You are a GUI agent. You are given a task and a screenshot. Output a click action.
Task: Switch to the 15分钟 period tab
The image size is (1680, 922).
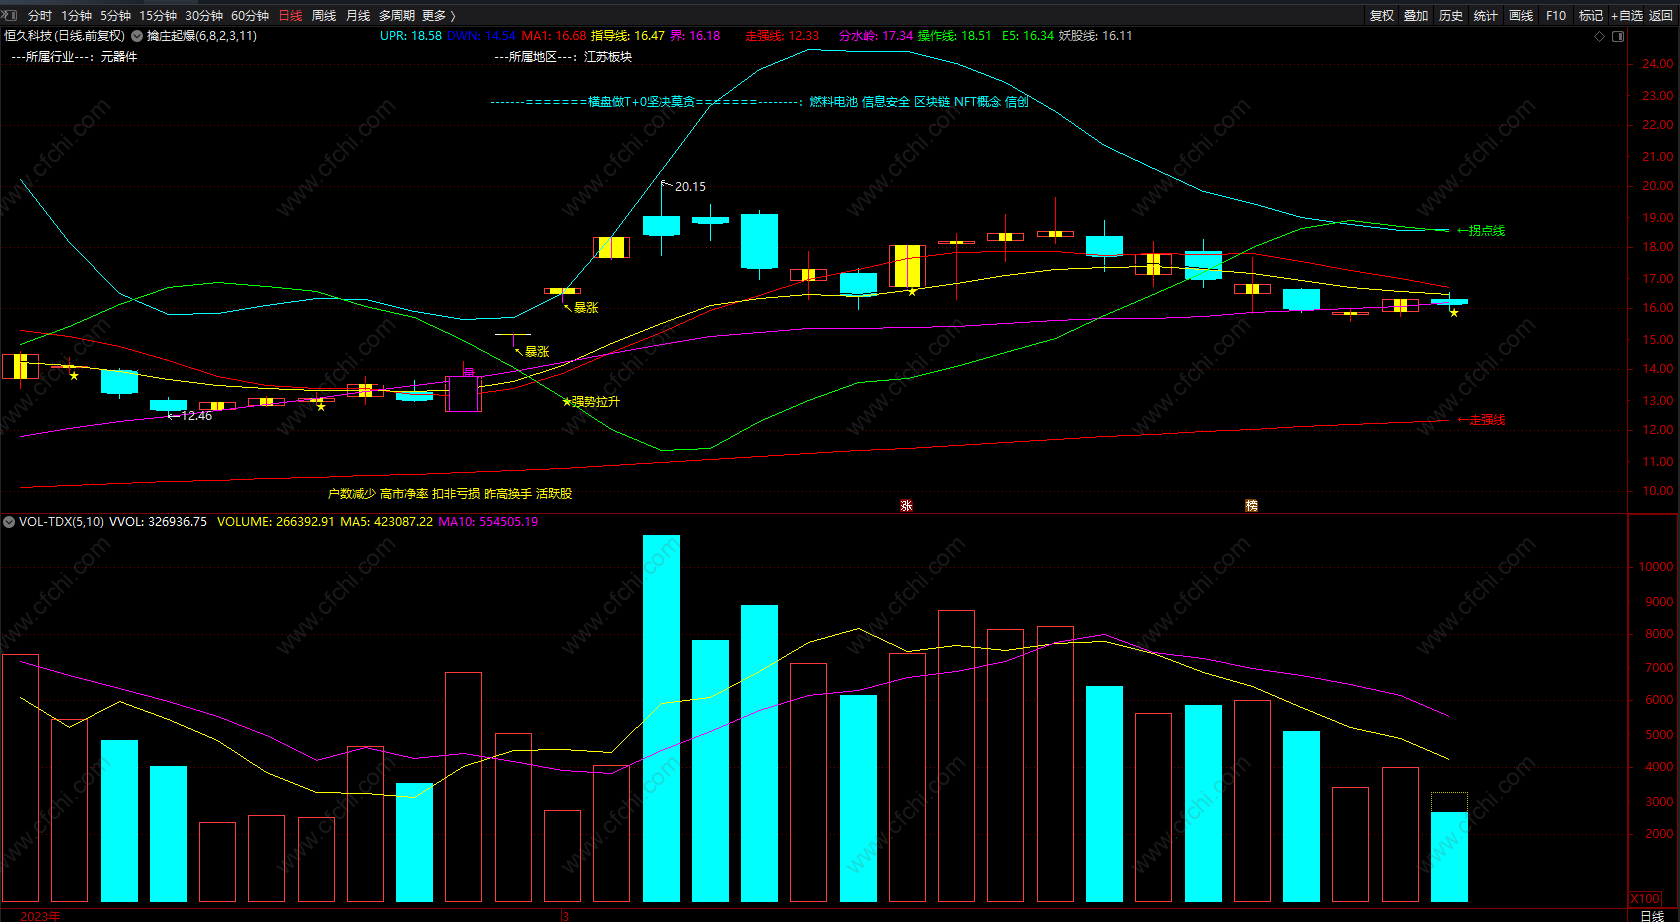click(158, 16)
